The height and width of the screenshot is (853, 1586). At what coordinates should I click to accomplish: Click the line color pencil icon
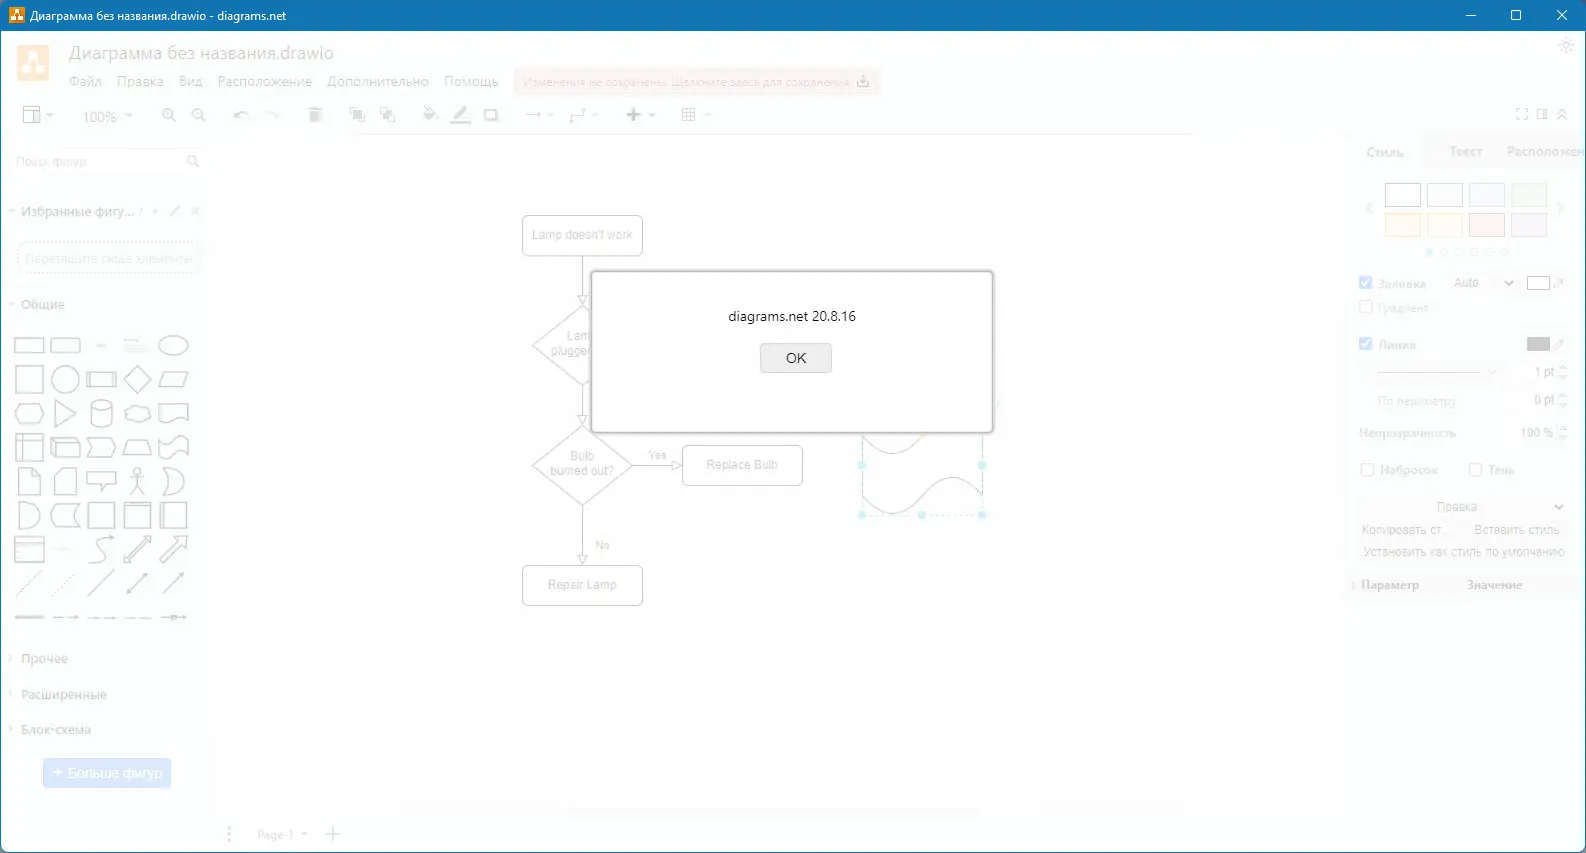[460, 115]
